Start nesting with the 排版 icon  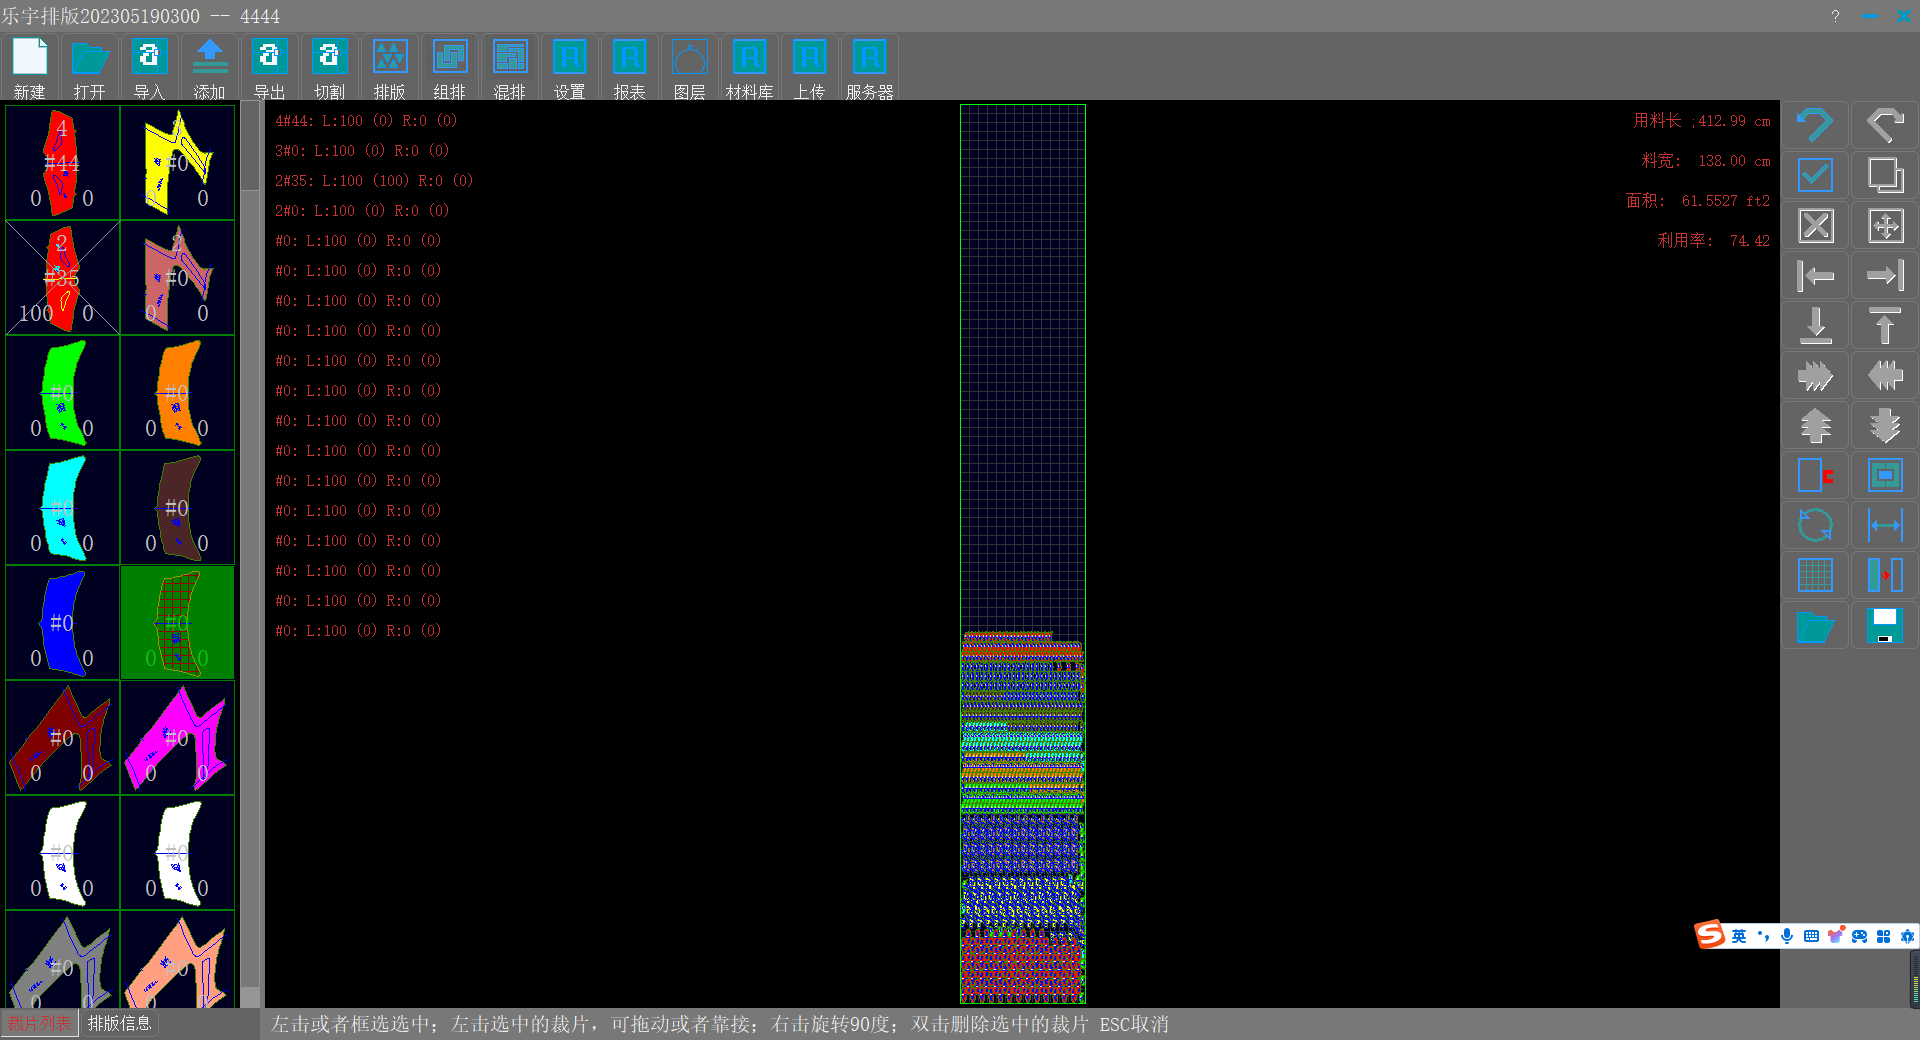click(390, 66)
